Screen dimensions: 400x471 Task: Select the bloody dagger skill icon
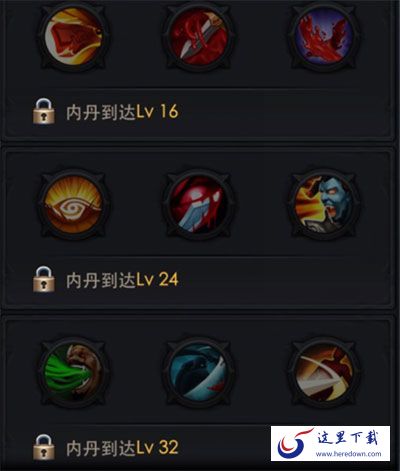(x=199, y=35)
